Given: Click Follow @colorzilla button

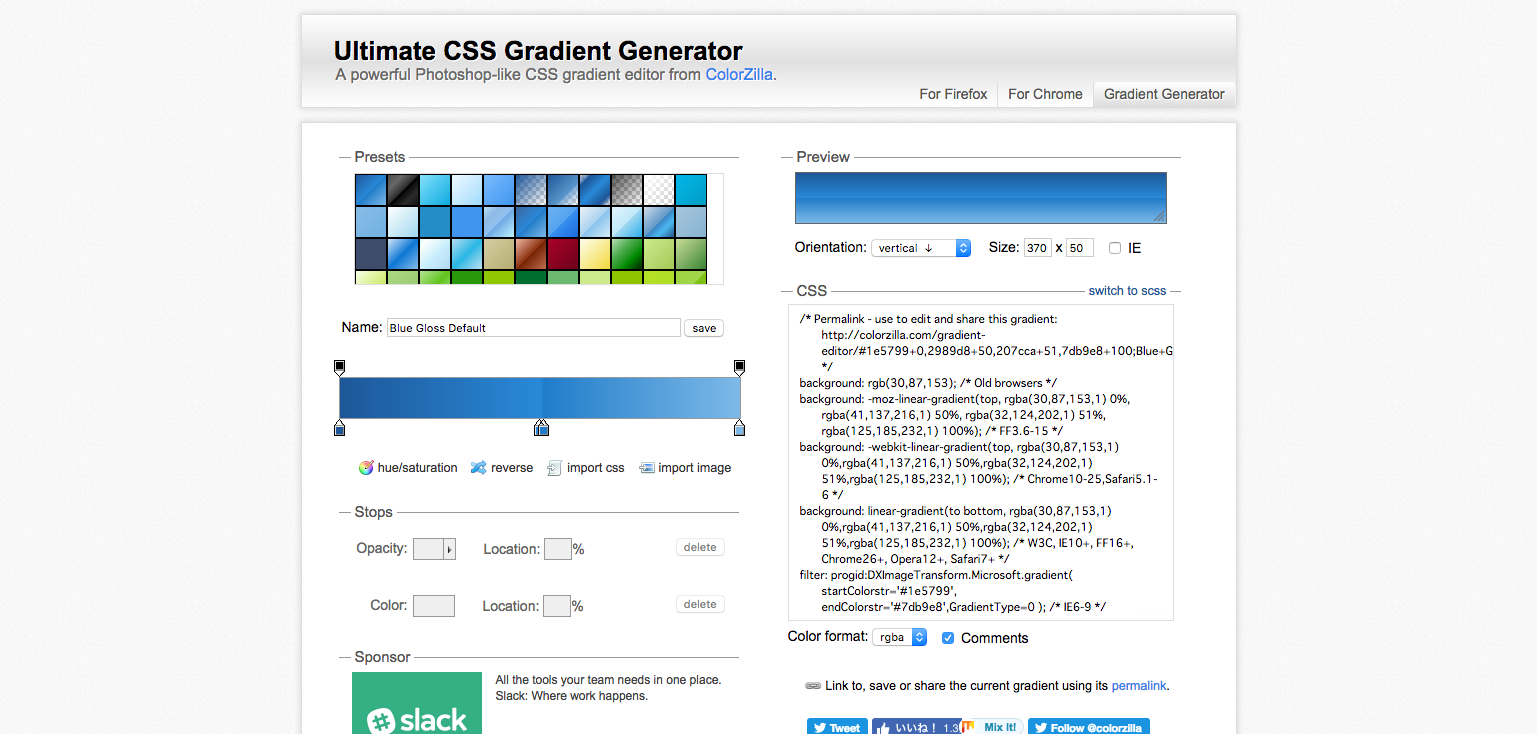Looking at the screenshot, I should click(x=1089, y=727).
